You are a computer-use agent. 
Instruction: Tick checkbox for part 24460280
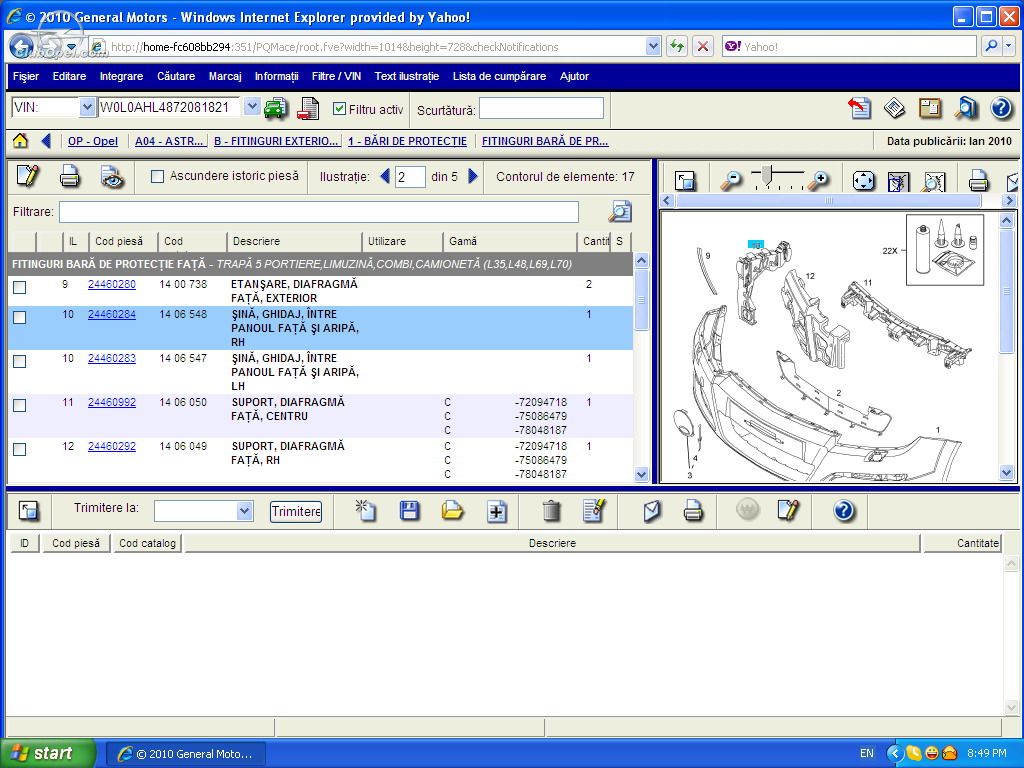(20, 287)
